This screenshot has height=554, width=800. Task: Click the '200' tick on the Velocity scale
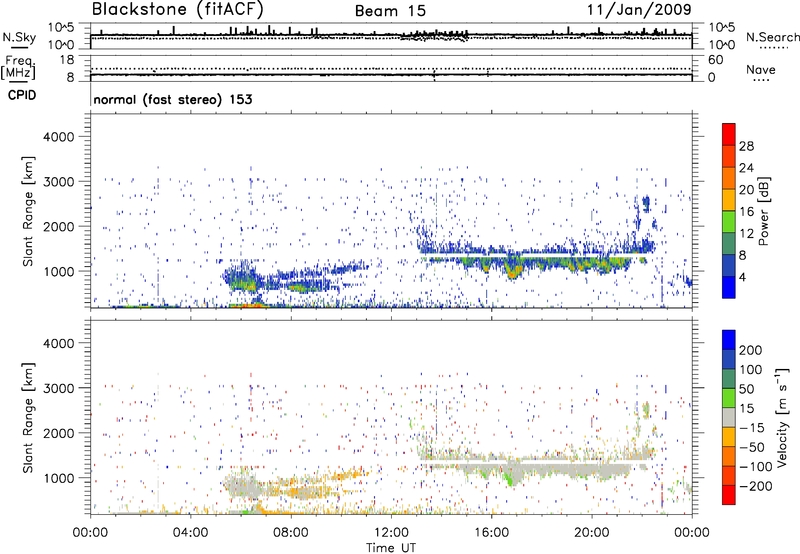pos(751,350)
